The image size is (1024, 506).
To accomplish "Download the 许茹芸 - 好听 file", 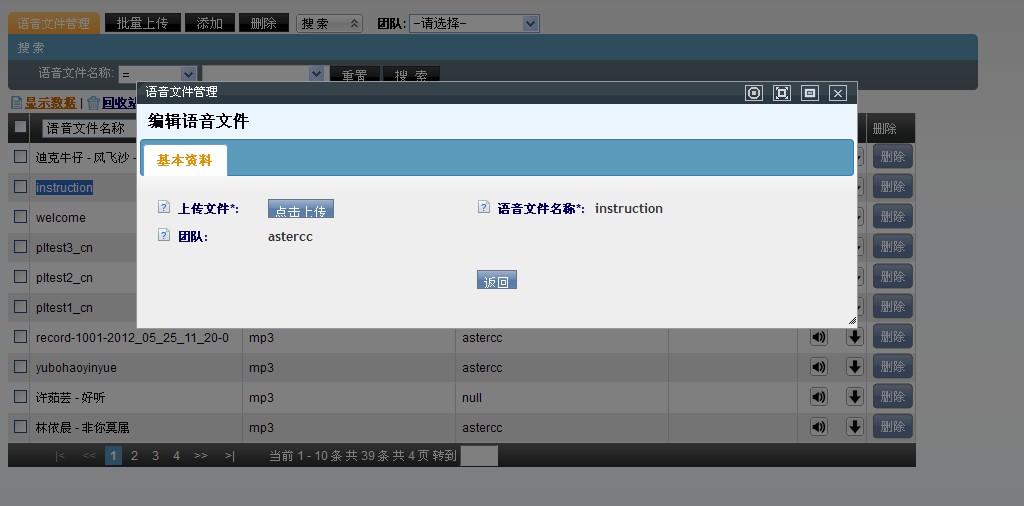I will coord(854,397).
